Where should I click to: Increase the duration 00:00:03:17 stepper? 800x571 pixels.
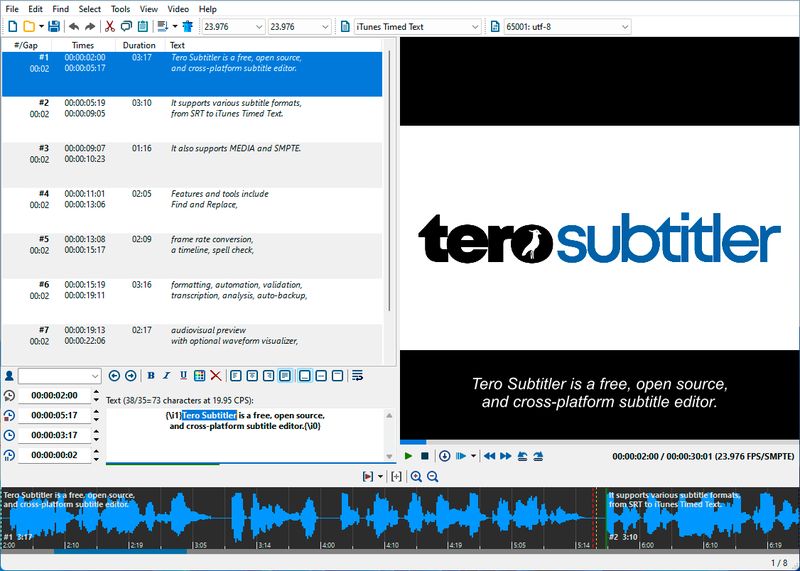(96, 432)
